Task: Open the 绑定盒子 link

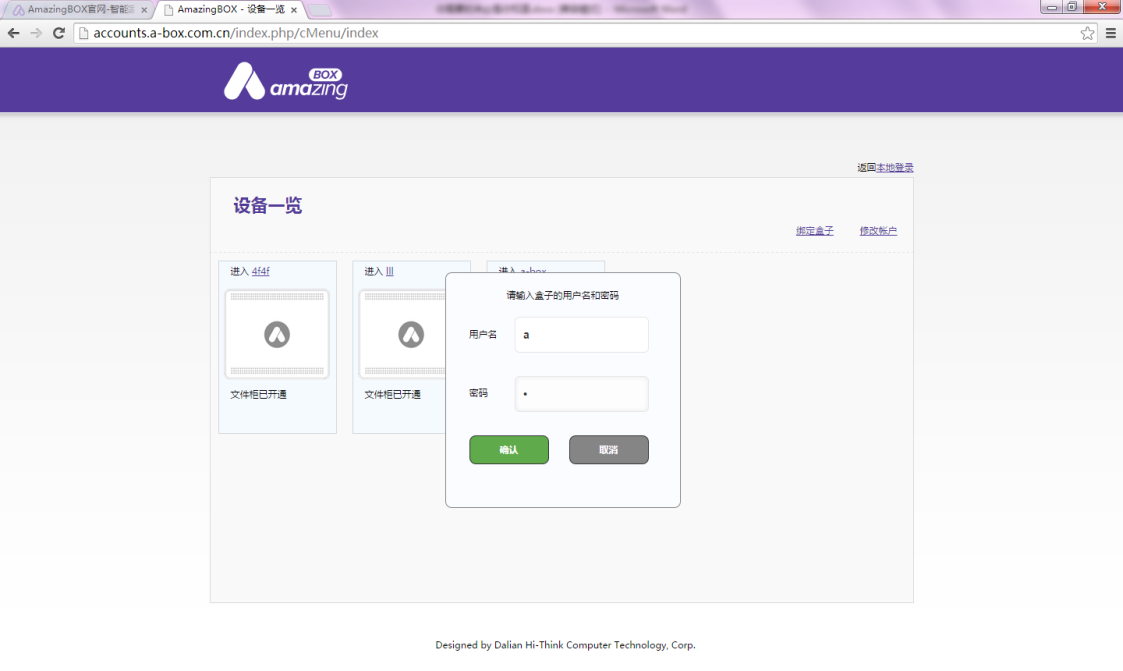Action: (x=814, y=231)
